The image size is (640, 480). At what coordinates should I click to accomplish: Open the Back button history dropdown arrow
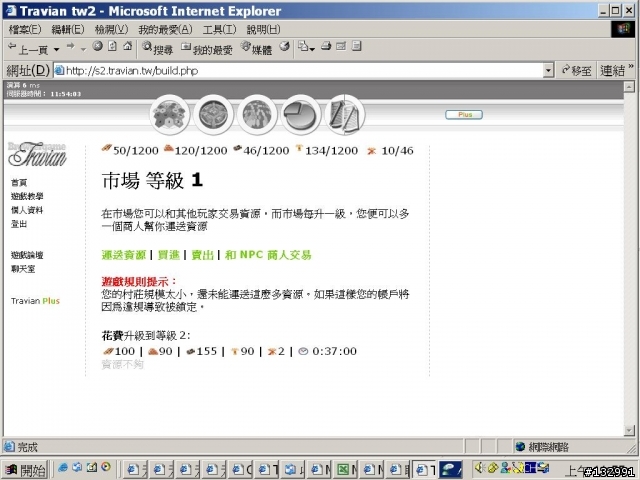[x=56, y=49]
